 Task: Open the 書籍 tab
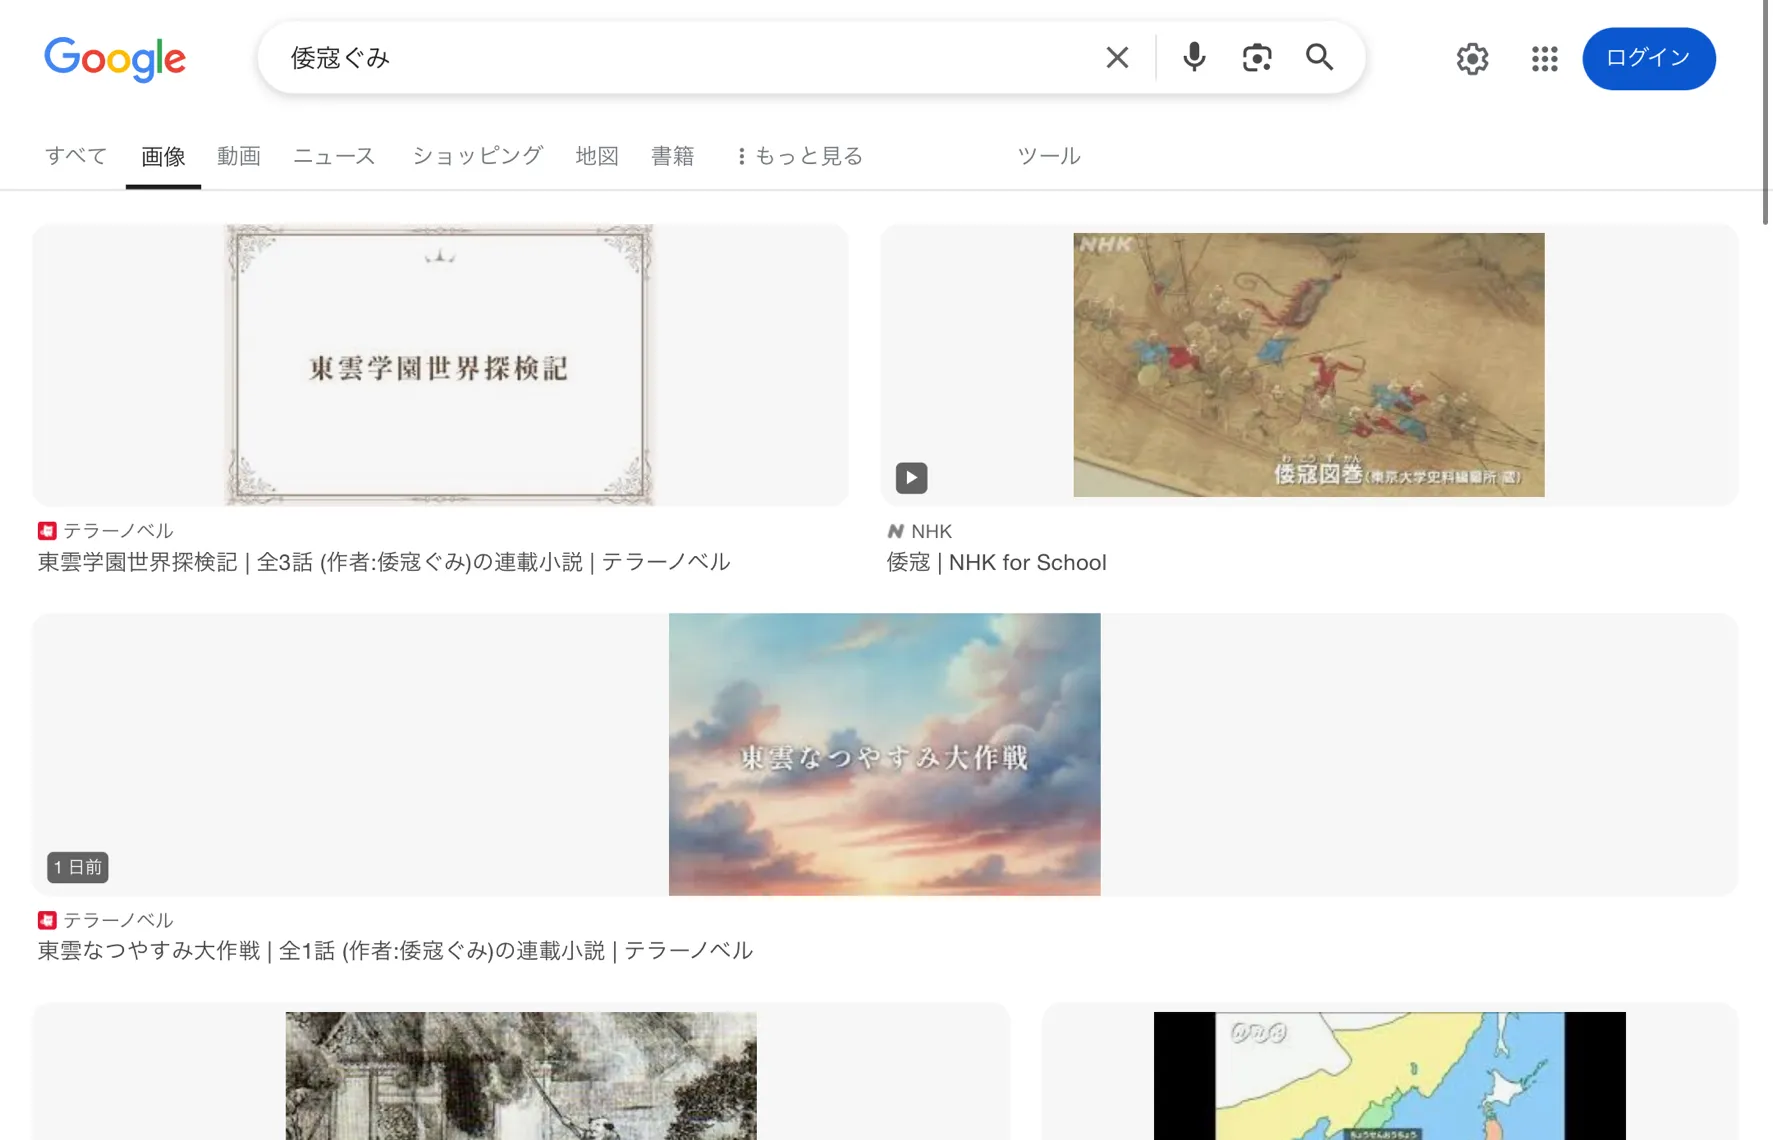click(673, 156)
